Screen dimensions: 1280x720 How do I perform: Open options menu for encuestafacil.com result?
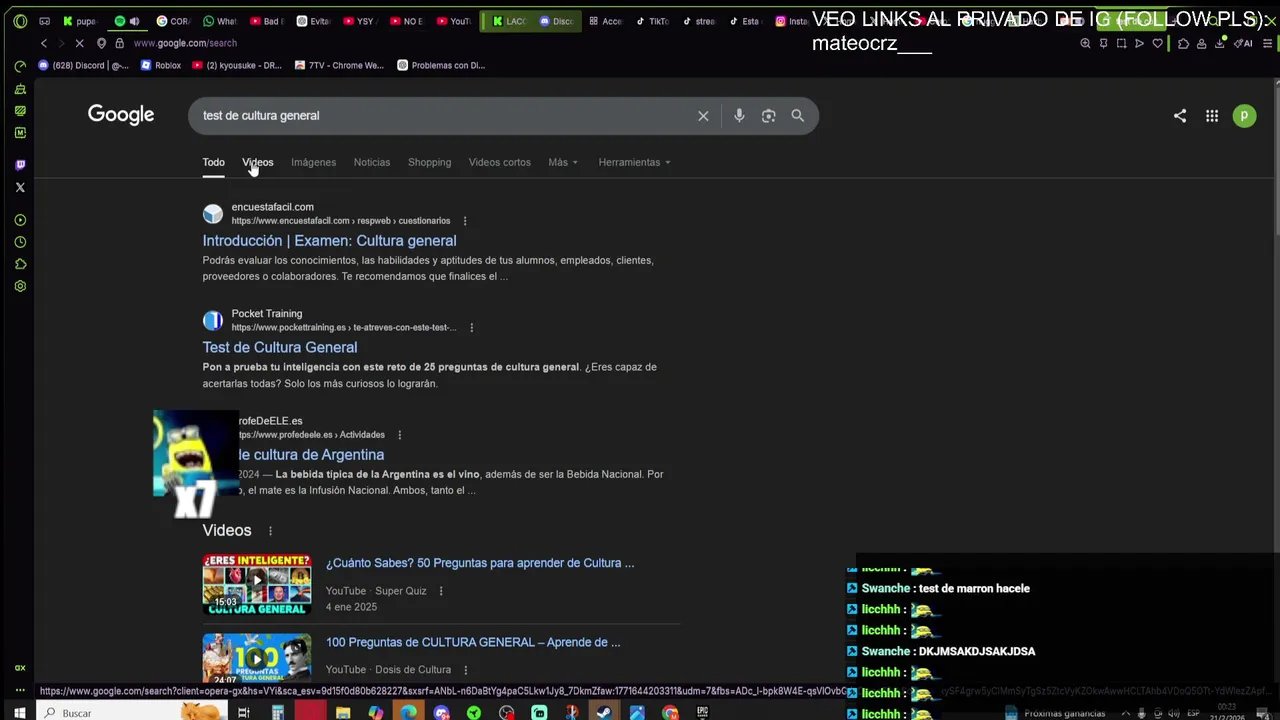[465, 221]
